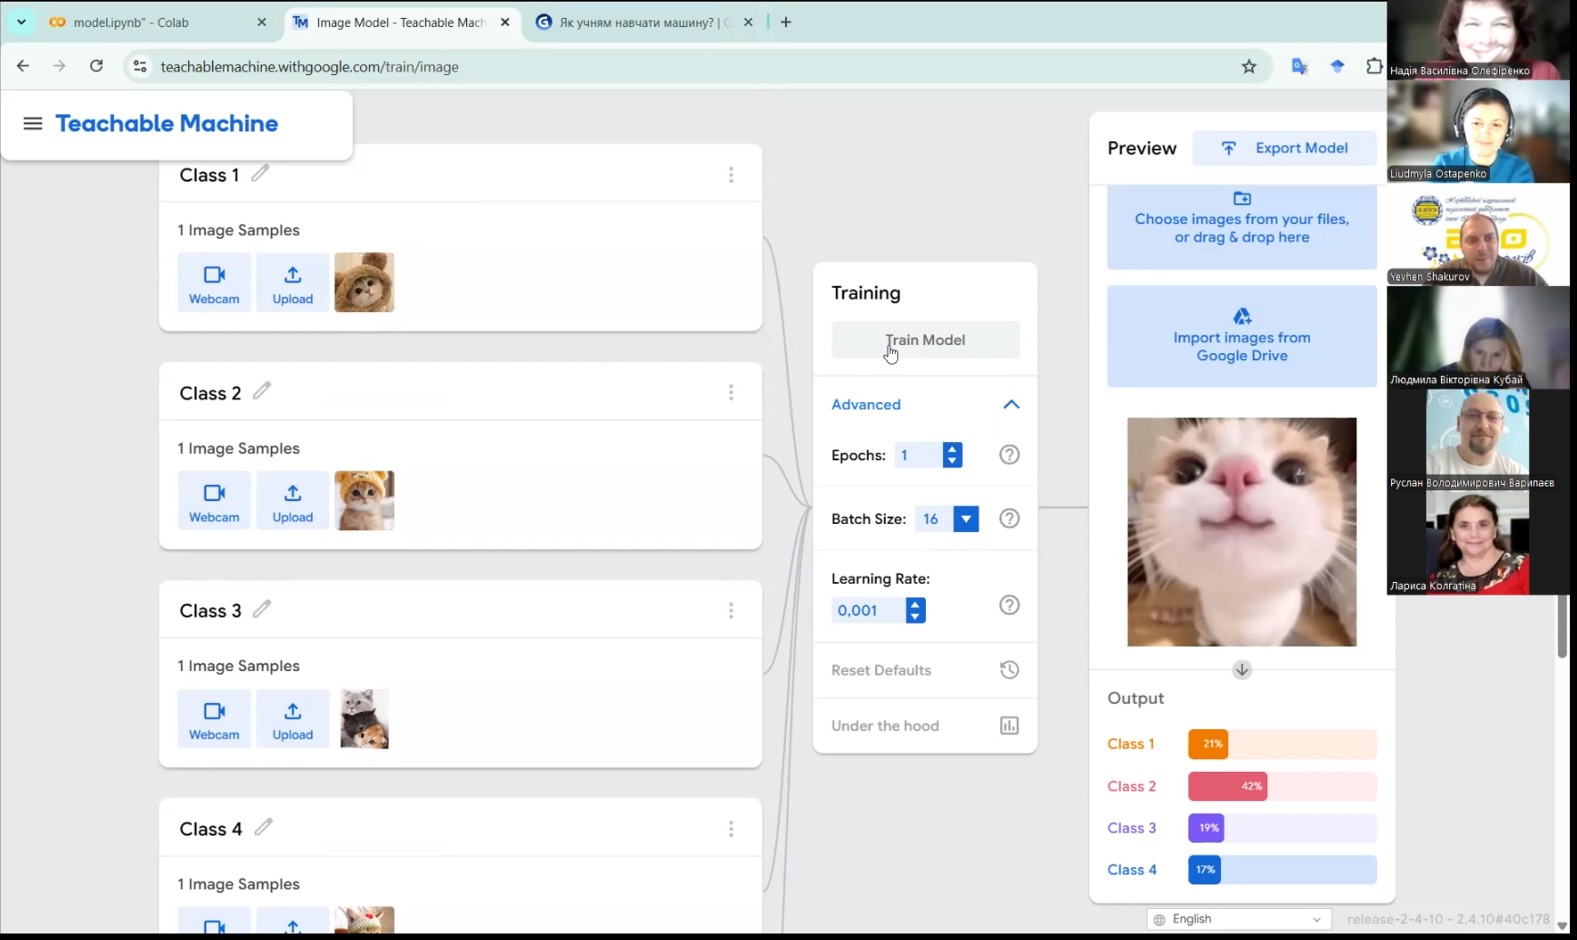Click Webcam in Class 3
Viewport: 1577px width, 940px height.
(214, 719)
